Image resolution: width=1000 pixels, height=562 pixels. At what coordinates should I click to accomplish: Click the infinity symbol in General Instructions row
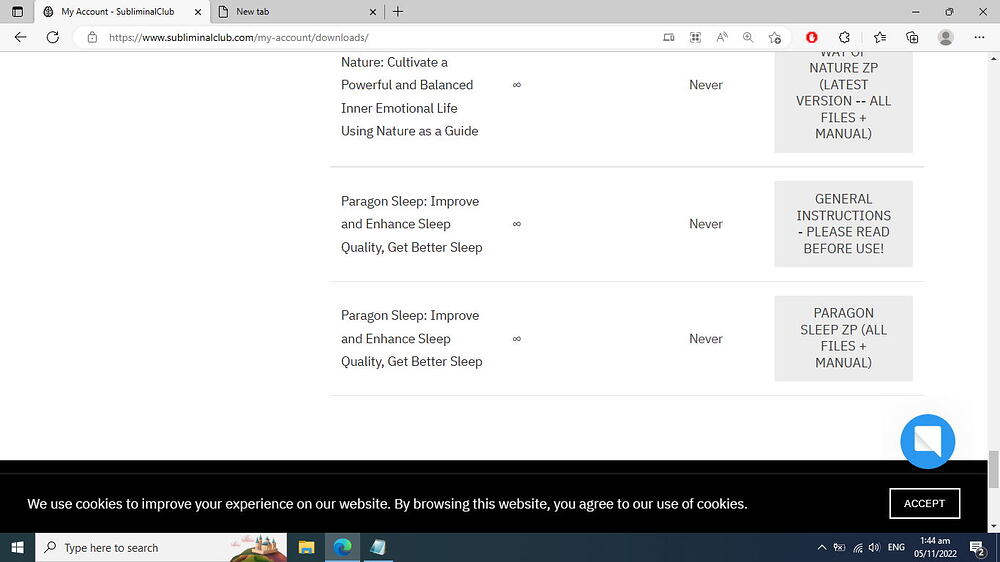pos(517,224)
